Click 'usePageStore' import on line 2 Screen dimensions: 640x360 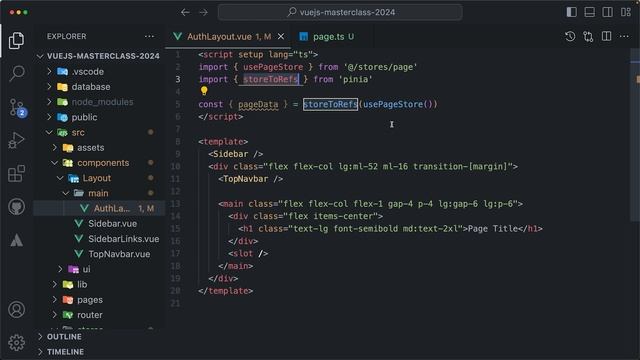(273, 67)
